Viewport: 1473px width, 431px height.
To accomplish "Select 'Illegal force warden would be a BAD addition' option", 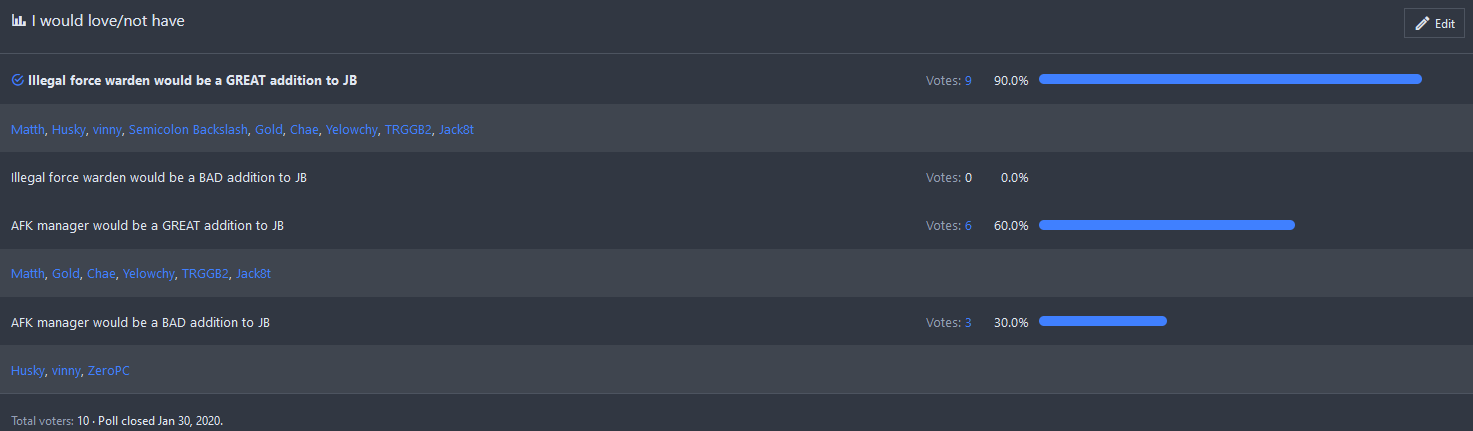I will tap(158, 178).
